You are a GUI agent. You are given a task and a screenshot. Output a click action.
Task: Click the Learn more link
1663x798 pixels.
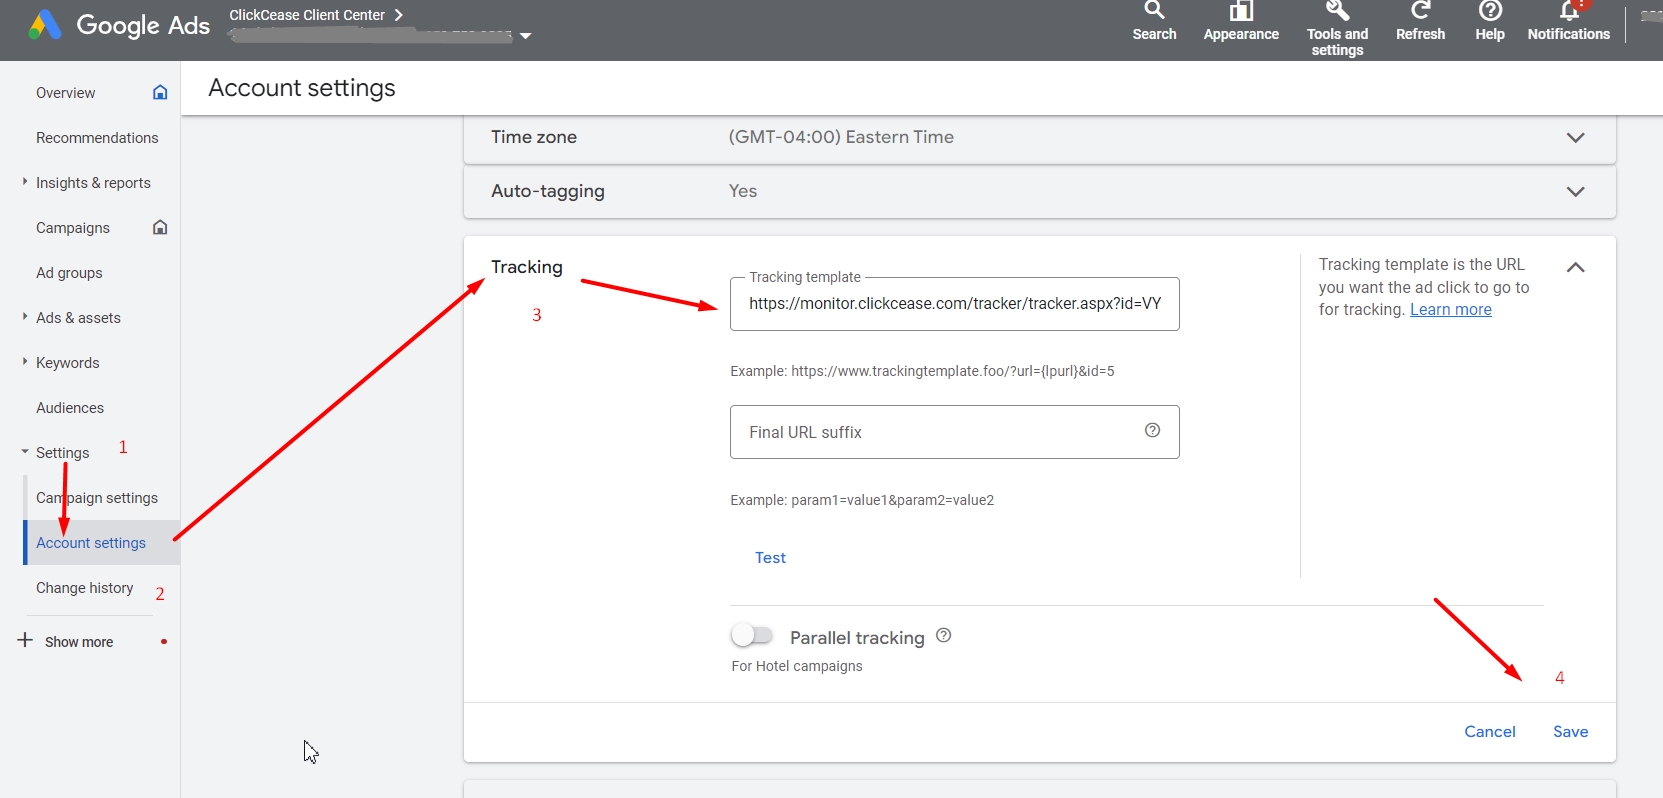pyautogui.click(x=1450, y=310)
